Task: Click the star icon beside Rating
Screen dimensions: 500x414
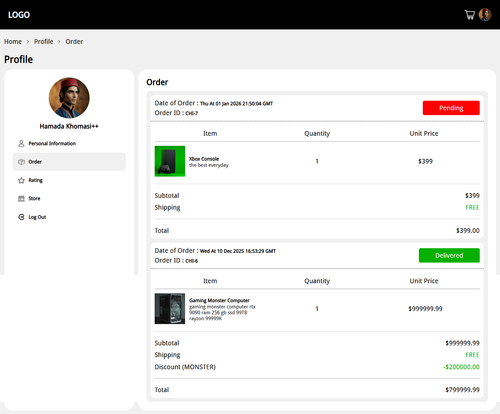Action: coord(21,180)
